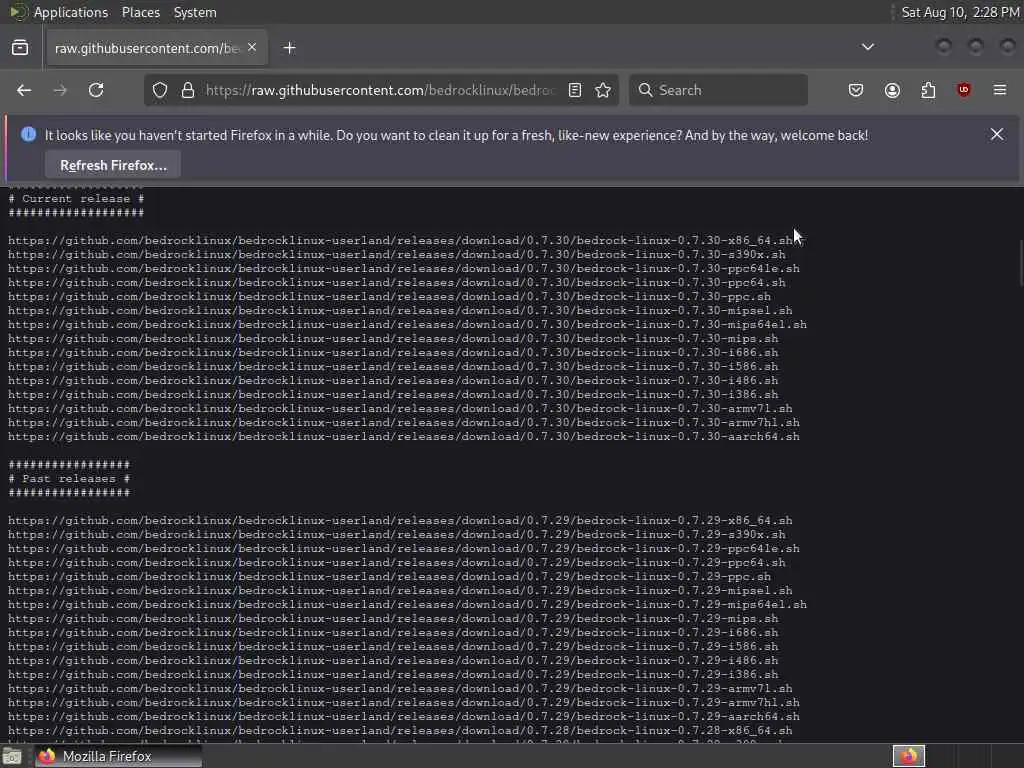Go back to previous page
Image resolution: width=1024 pixels, height=768 pixels.
24,90
